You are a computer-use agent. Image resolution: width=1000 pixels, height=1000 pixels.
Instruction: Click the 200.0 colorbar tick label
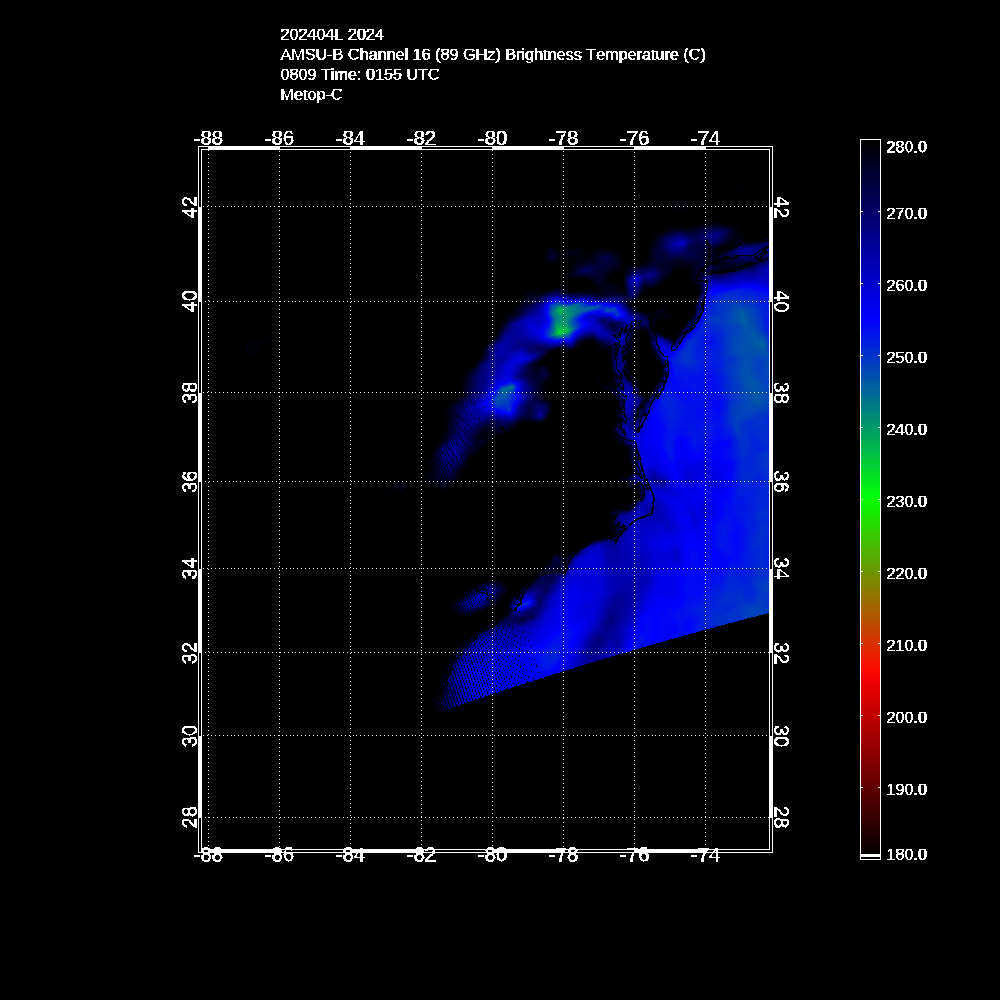(x=907, y=717)
